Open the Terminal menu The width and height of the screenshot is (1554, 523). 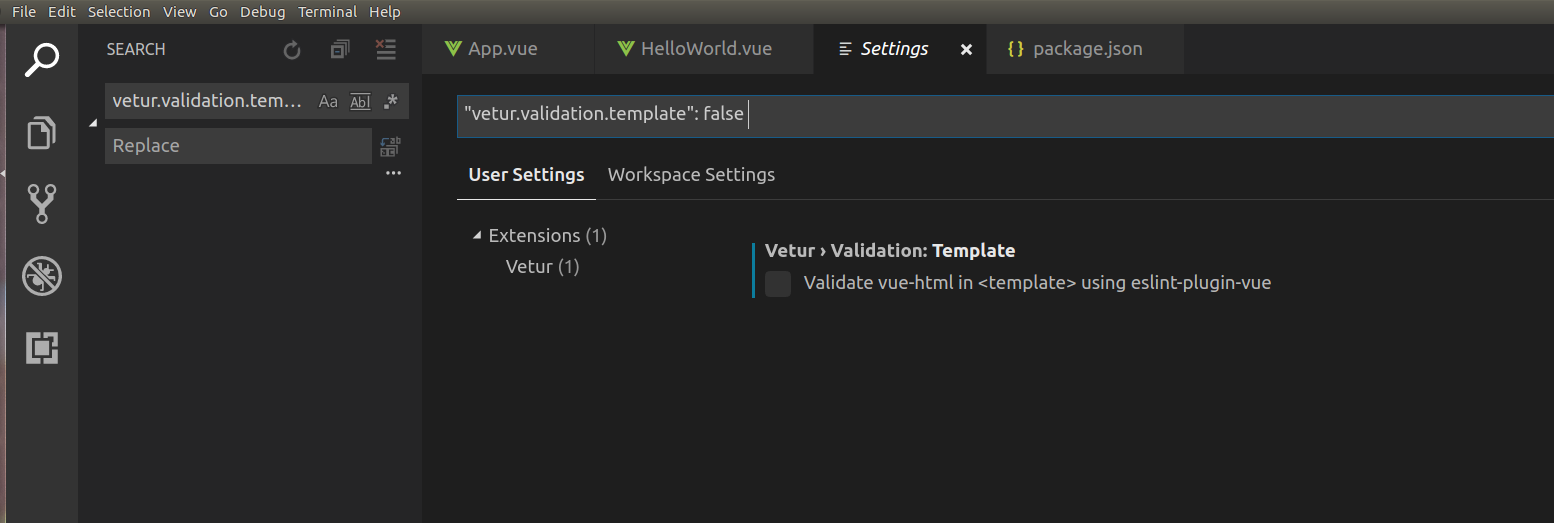pos(327,12)
